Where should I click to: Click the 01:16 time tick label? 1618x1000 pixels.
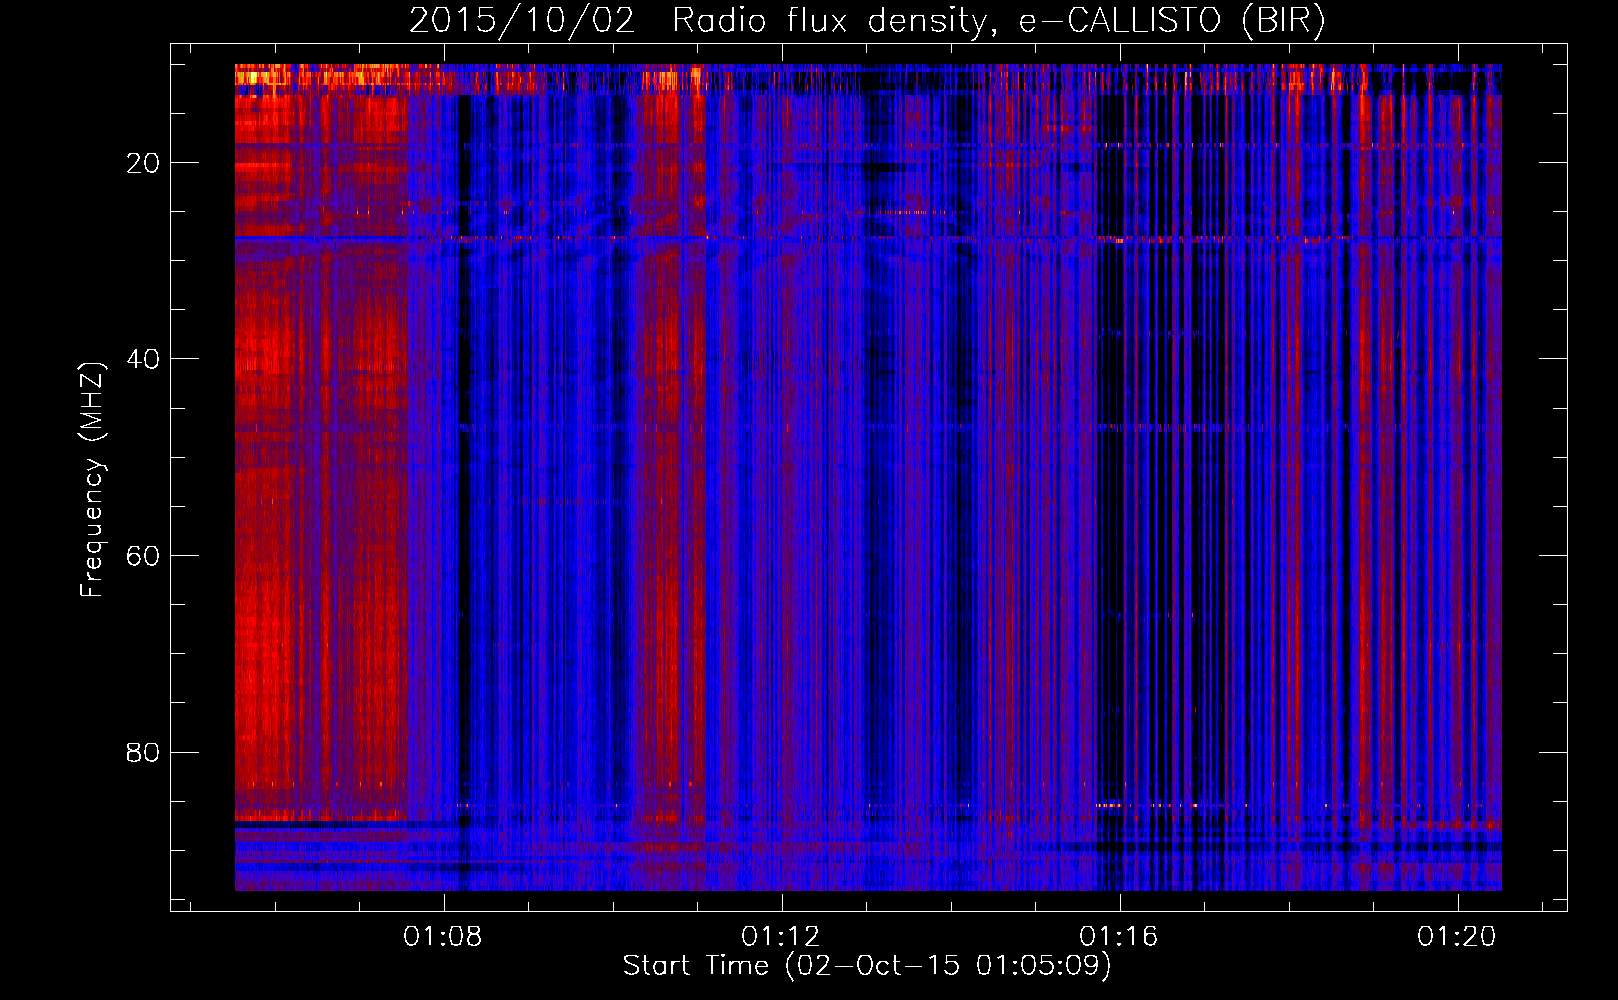click(1118, 936)
